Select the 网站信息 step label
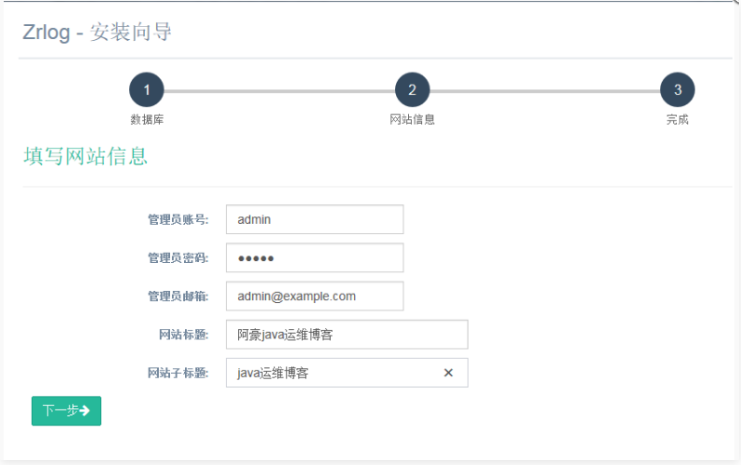 412,119
